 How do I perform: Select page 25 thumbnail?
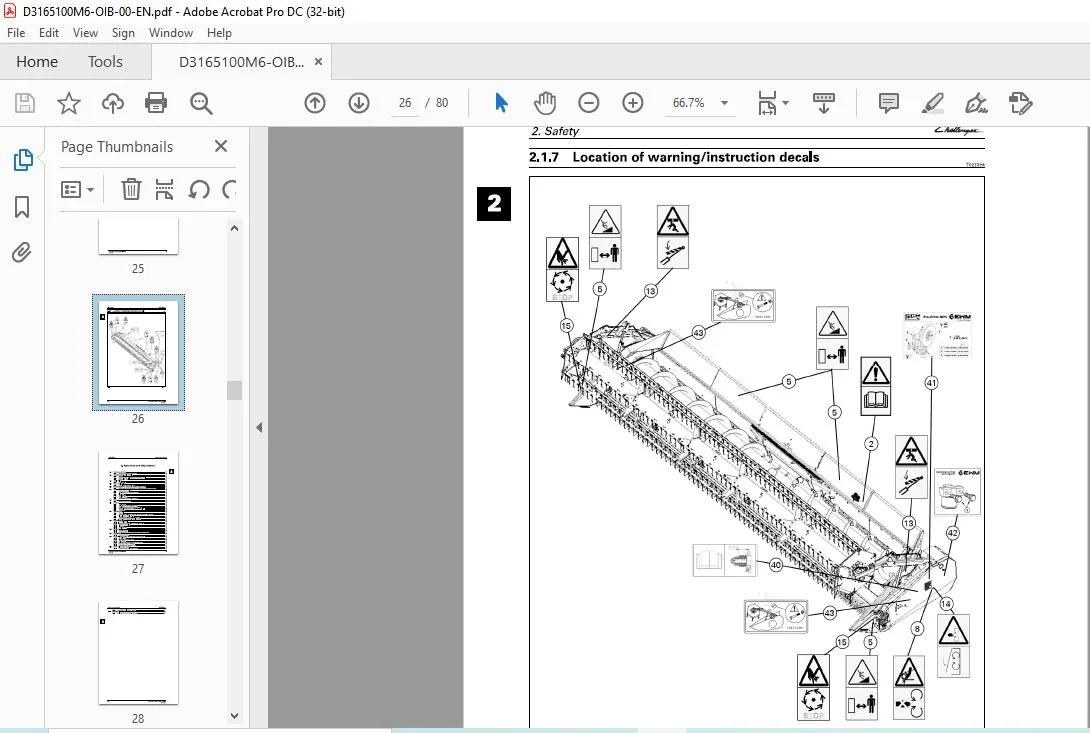[138, 236]
